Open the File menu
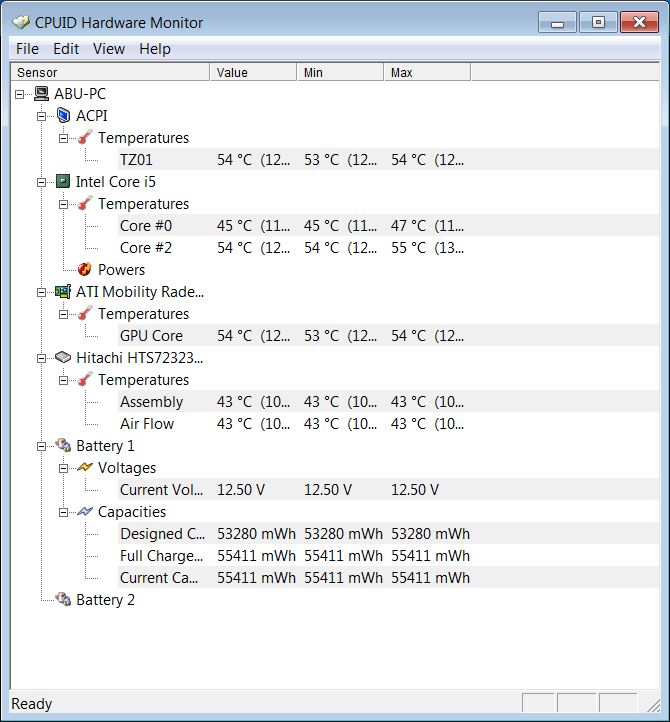The height and width of the screenshot is (722, 670). 27,48
